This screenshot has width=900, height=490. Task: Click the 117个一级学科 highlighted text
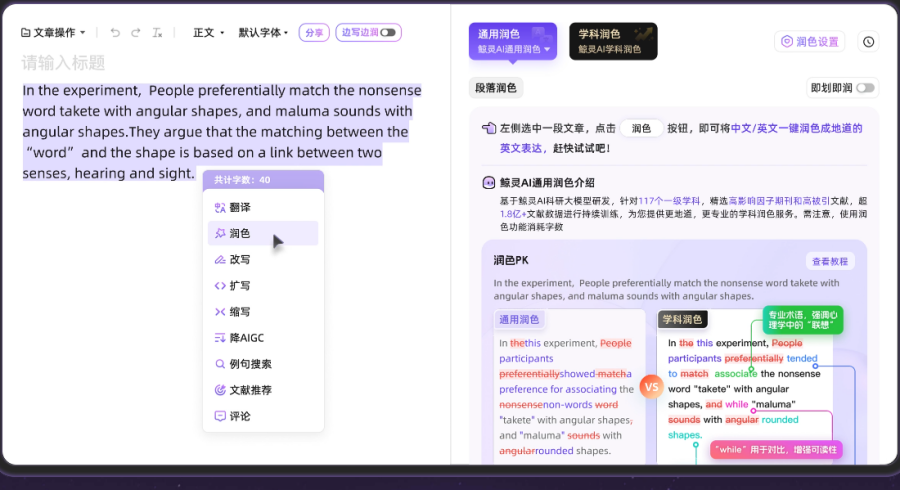click(669, 201)
